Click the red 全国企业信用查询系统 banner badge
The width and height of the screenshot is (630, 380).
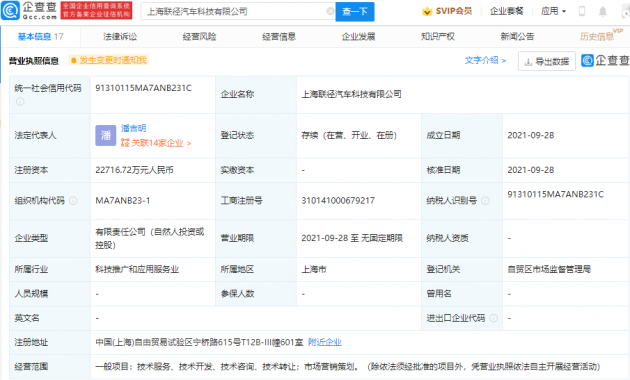pos(96,10)
